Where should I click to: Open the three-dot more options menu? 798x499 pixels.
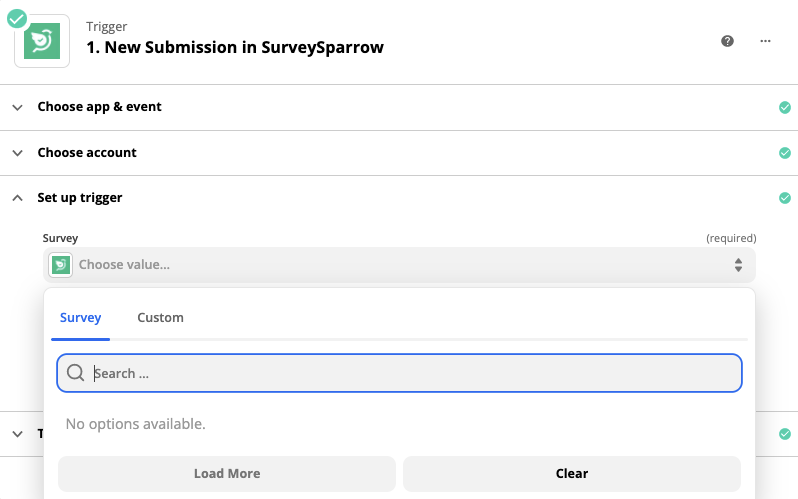click(x=765, y=41)
